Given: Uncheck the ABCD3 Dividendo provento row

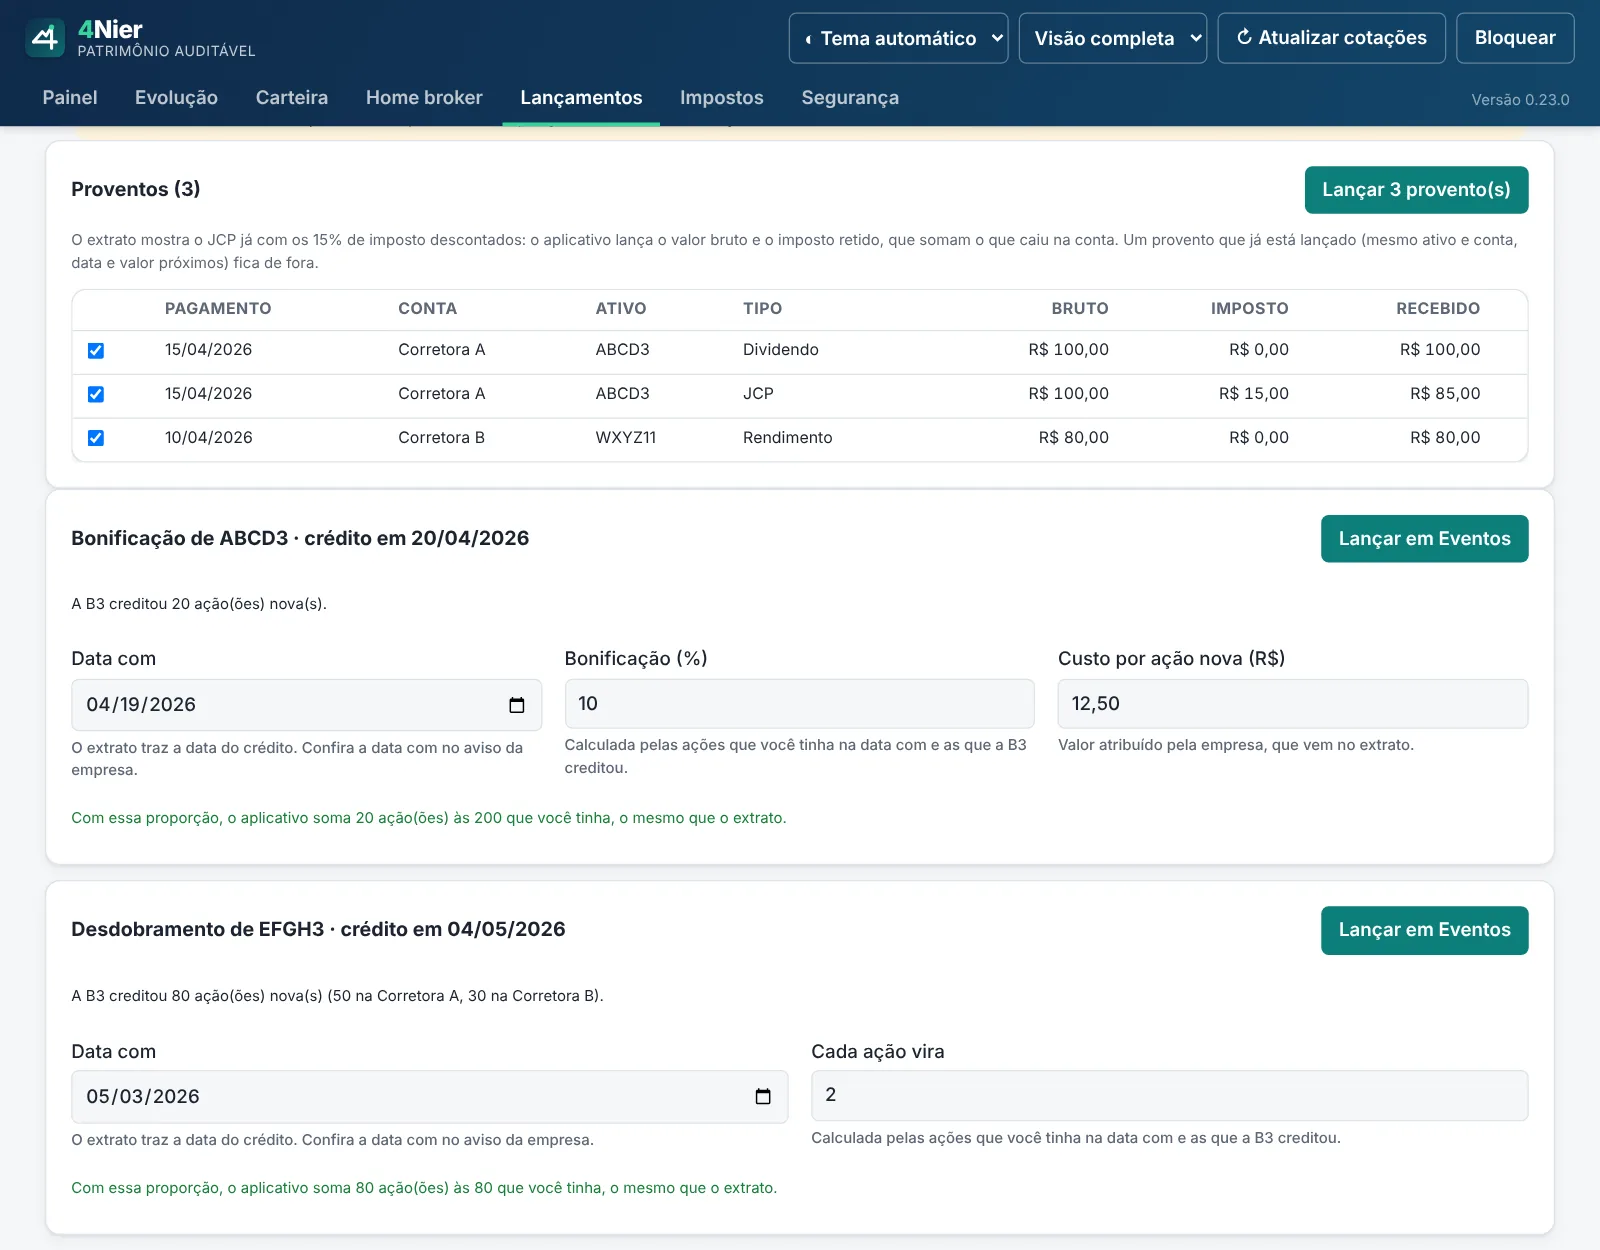Looking at the screenshot, I should 96,351.
